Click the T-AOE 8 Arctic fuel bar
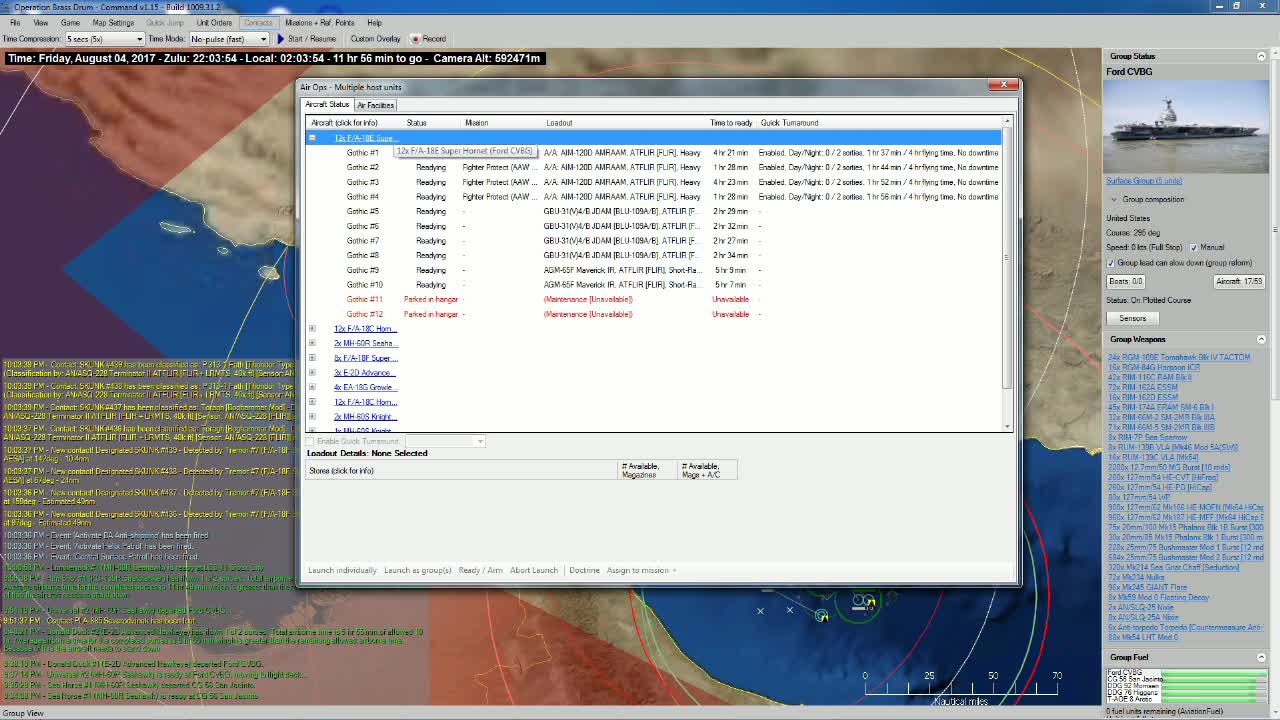 (1212, 699)
